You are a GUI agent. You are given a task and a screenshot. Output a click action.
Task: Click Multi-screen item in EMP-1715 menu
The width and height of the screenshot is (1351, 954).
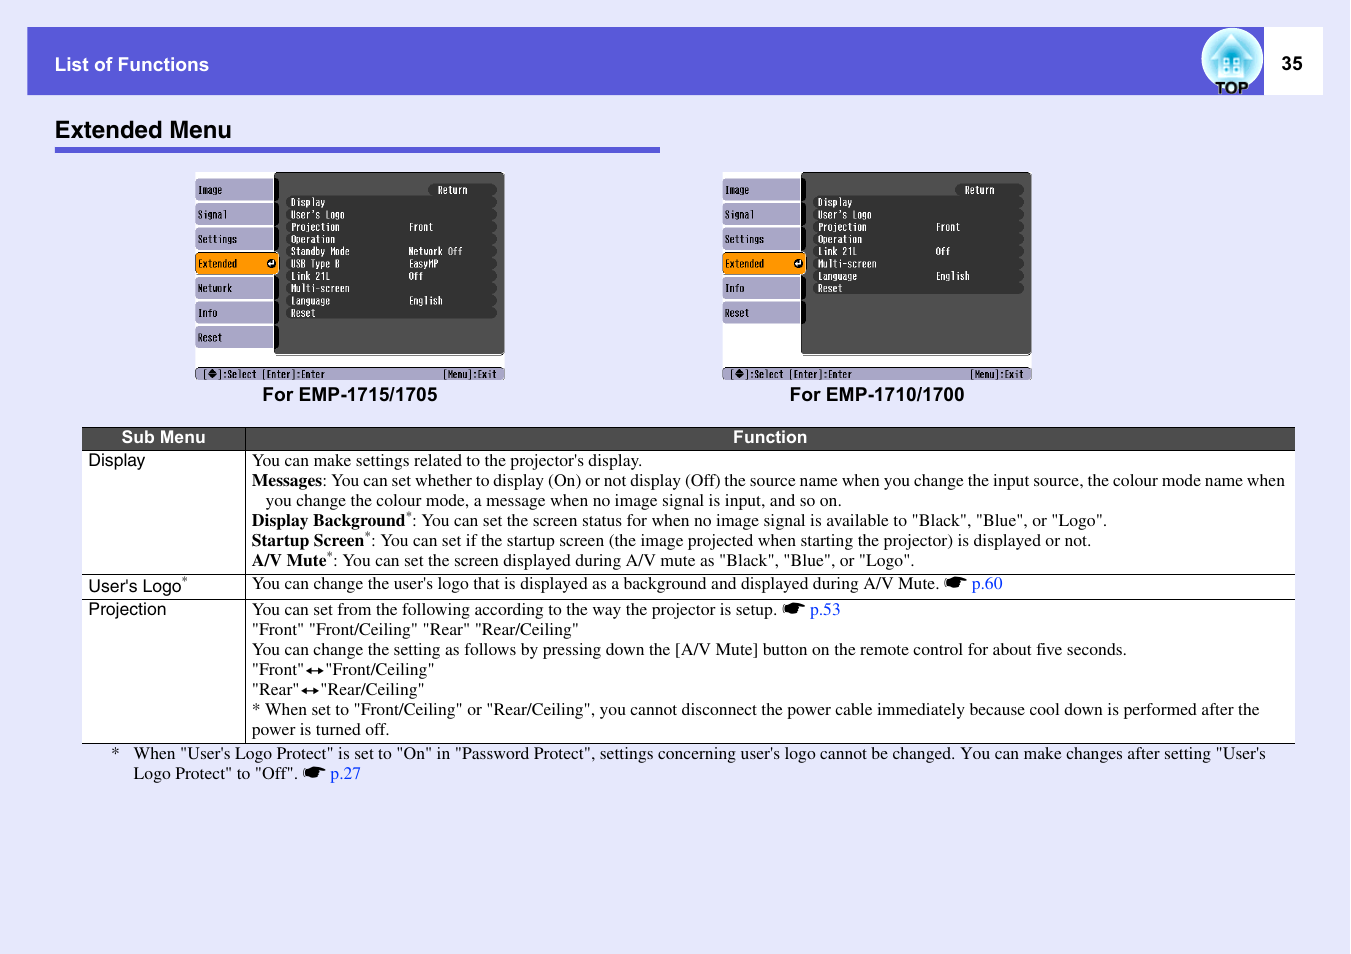tap(390, 288)
